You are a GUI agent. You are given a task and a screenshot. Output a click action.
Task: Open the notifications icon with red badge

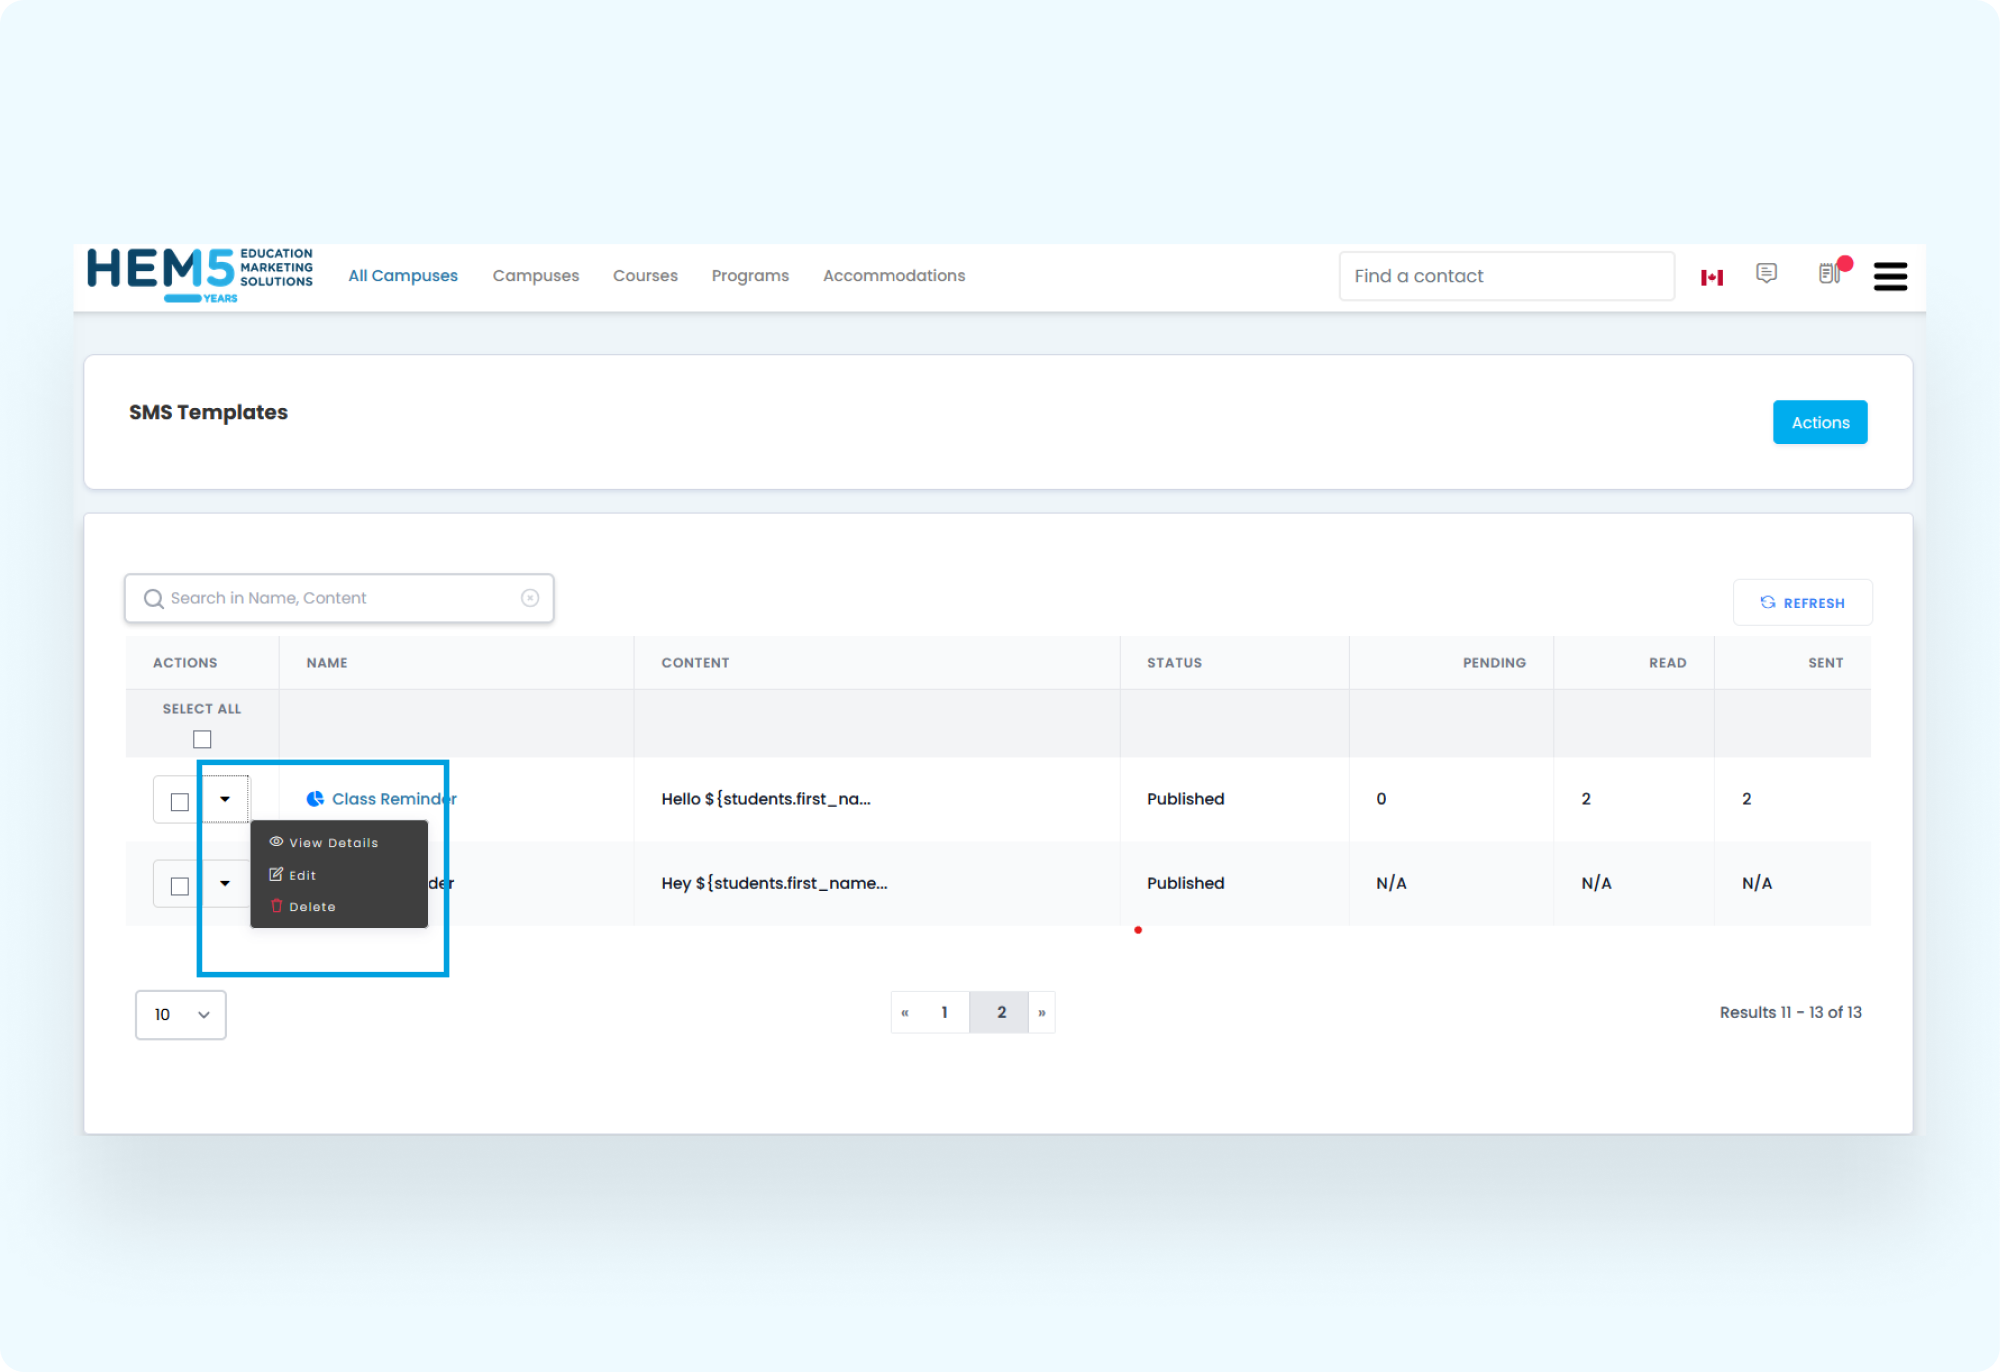pyautogui.click(x=1829, y=274)
